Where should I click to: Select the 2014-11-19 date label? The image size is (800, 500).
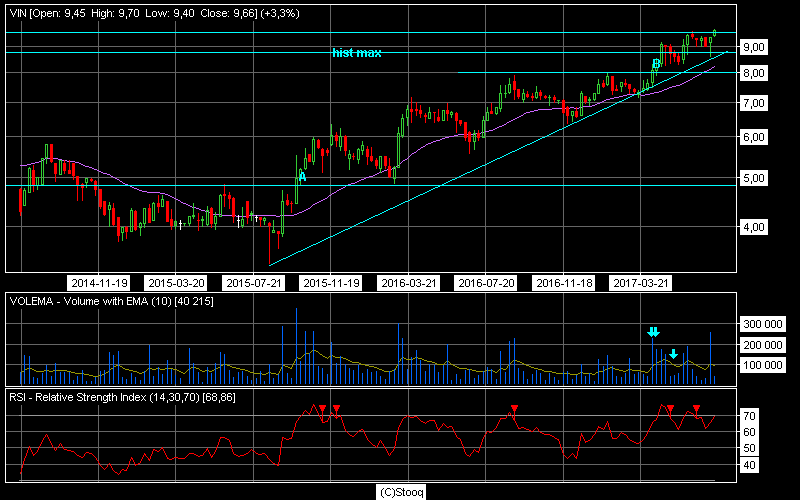pos(99,283)
